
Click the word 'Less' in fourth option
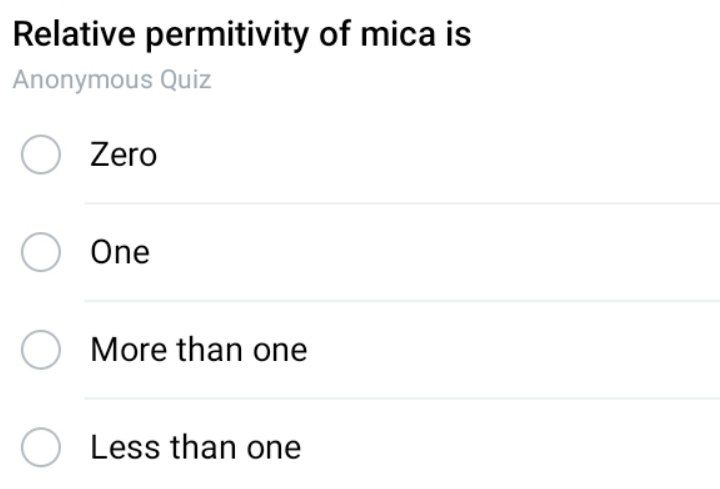point(126,447)
